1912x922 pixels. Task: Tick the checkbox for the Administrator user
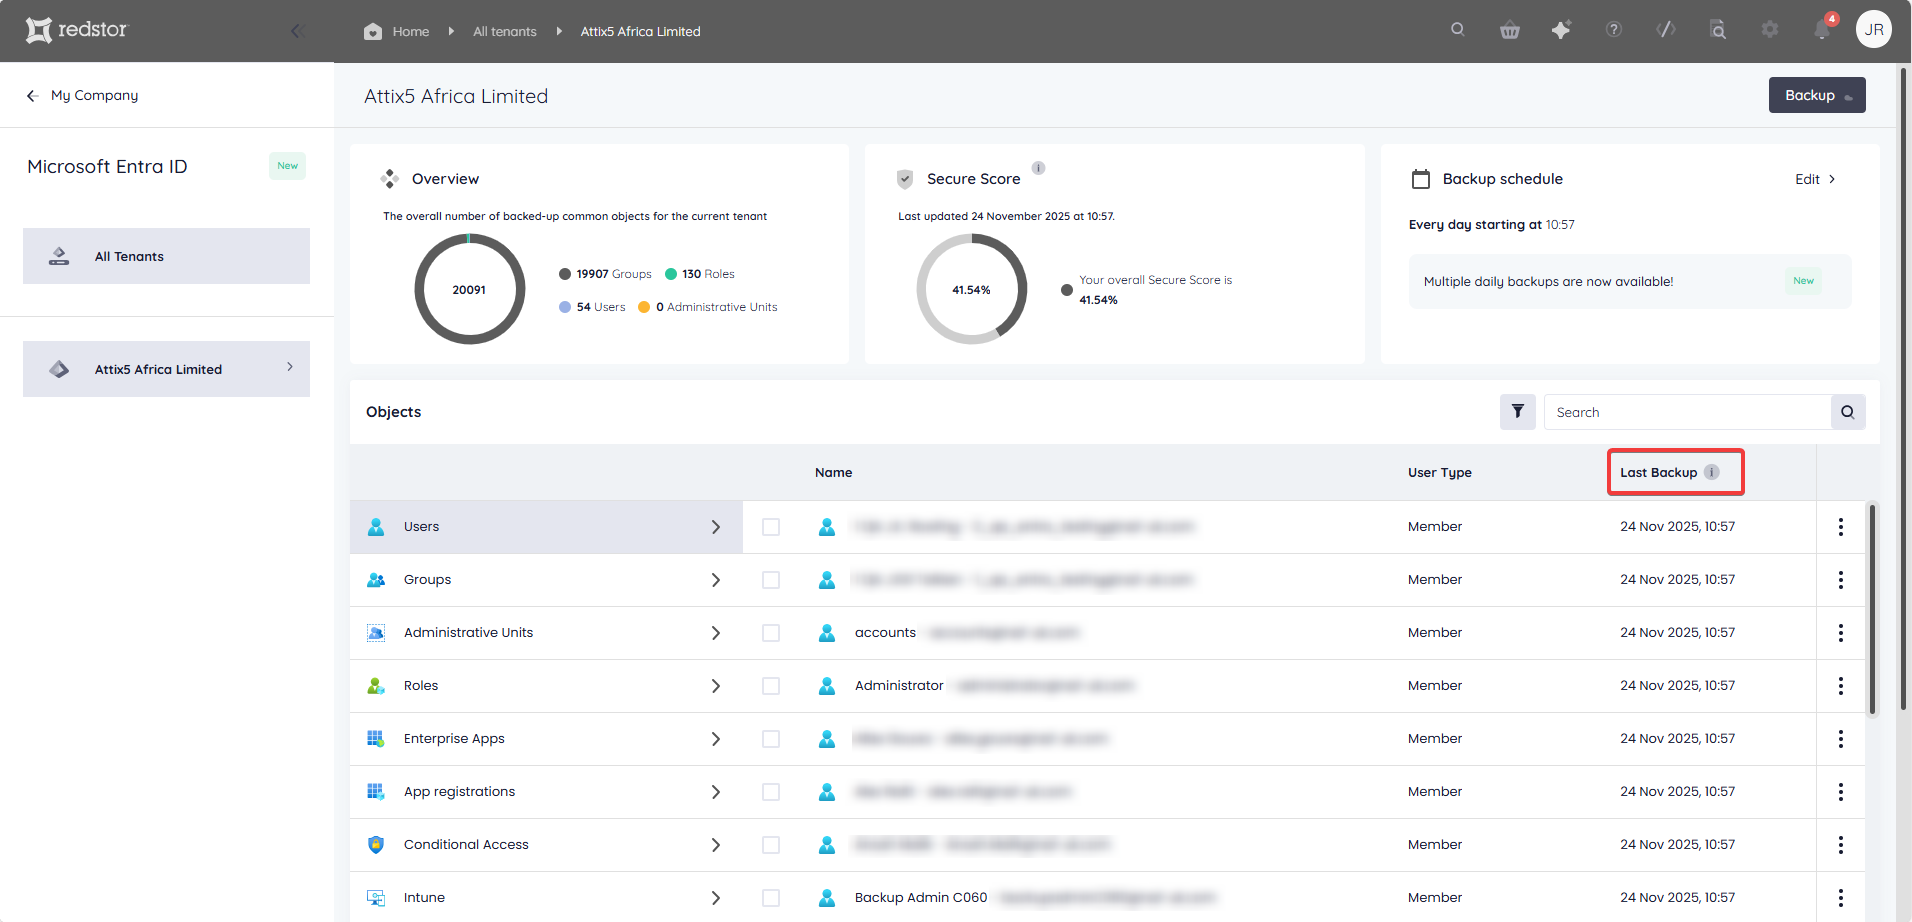click(x=771, y=686)
